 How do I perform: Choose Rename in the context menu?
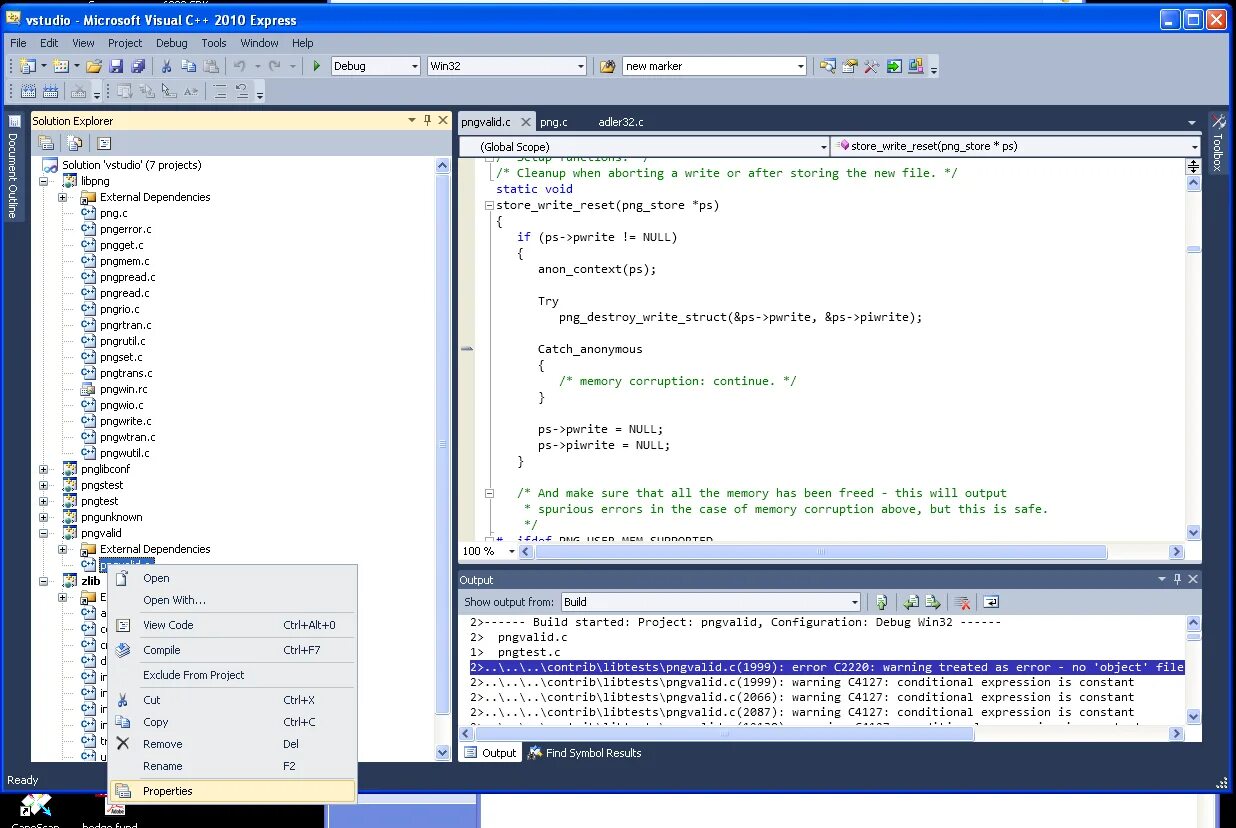(x=232, y=766)
